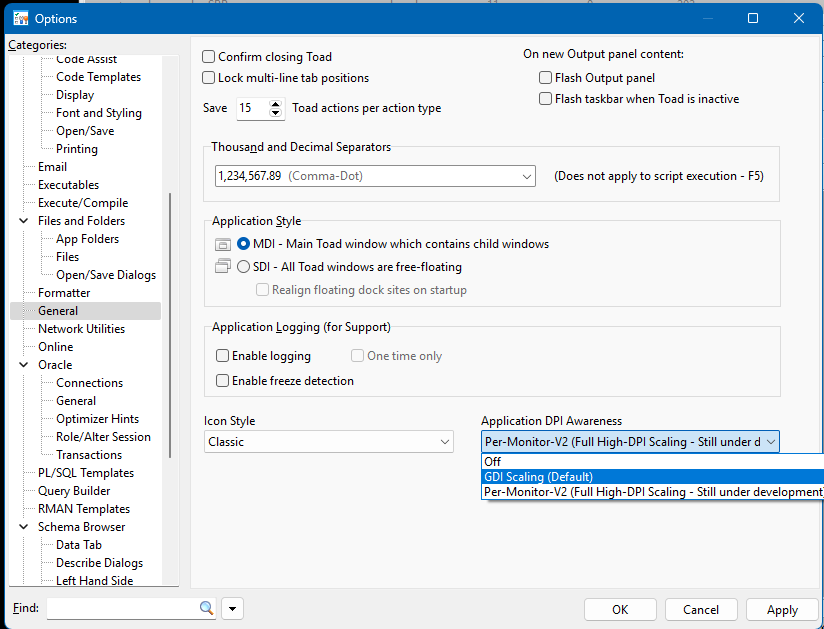824x629 pixels.
Task: Select General under the Oracle node
Action: pos(76,400)
